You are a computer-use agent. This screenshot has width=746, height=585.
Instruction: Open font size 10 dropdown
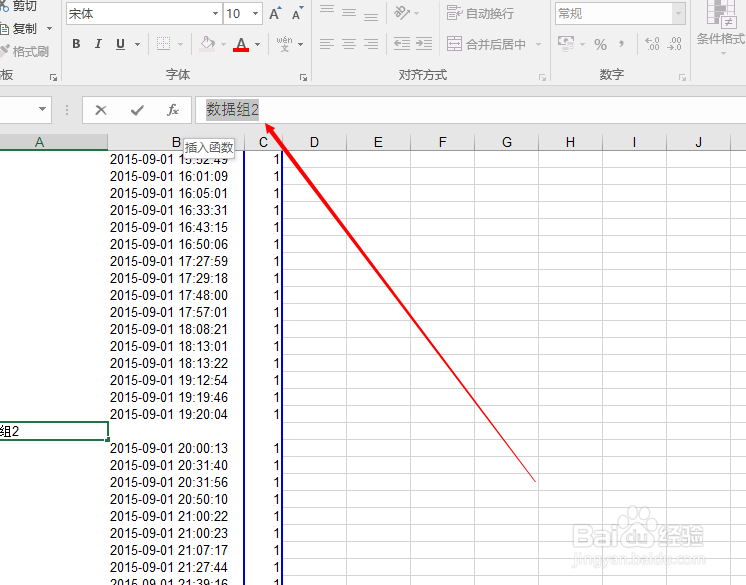255,14
